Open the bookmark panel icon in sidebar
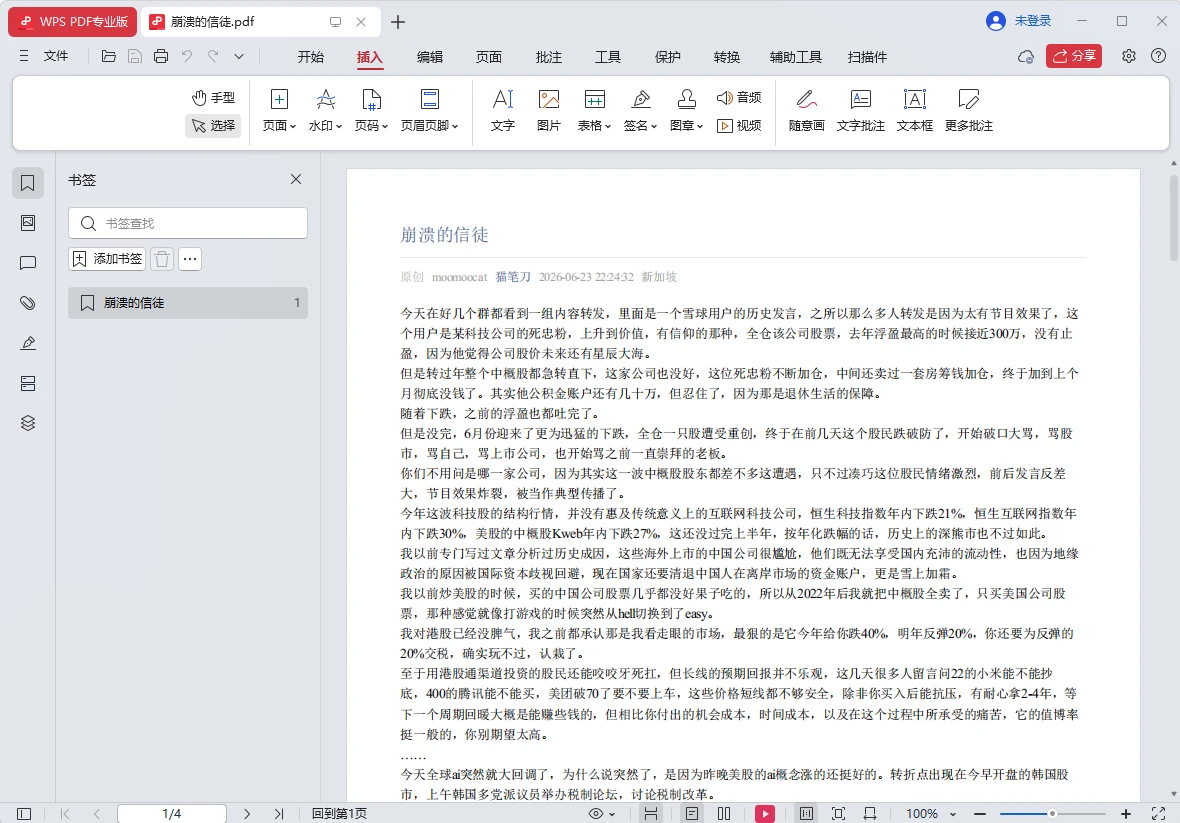Viewport: 1180px width, 823px height. point(28,183)
